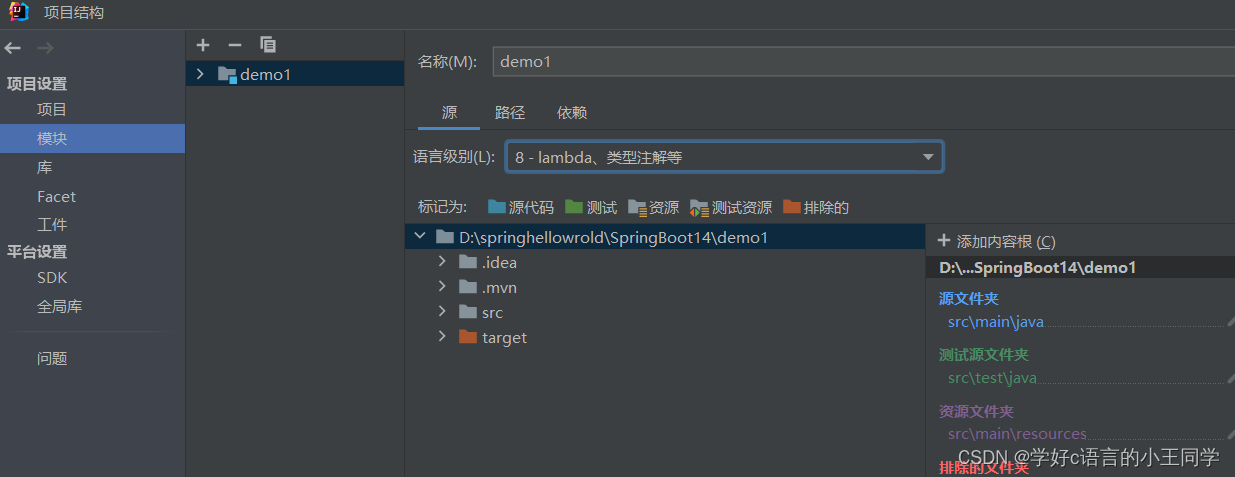Expand the src folder
The width and height of the screenshot is (1235, 477).
(x=442, y=312)
